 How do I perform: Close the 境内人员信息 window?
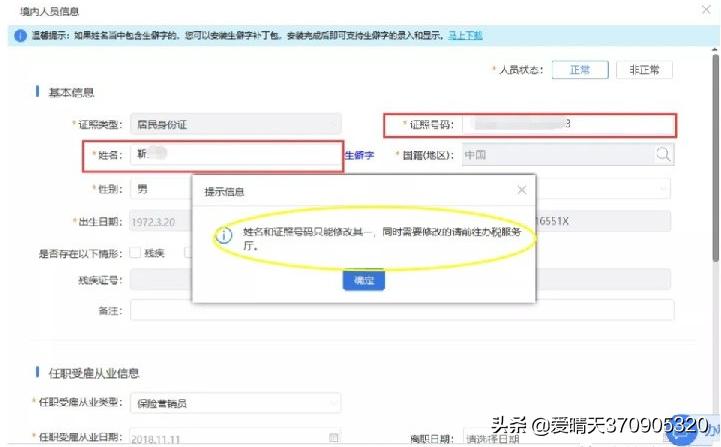[706, 9]
